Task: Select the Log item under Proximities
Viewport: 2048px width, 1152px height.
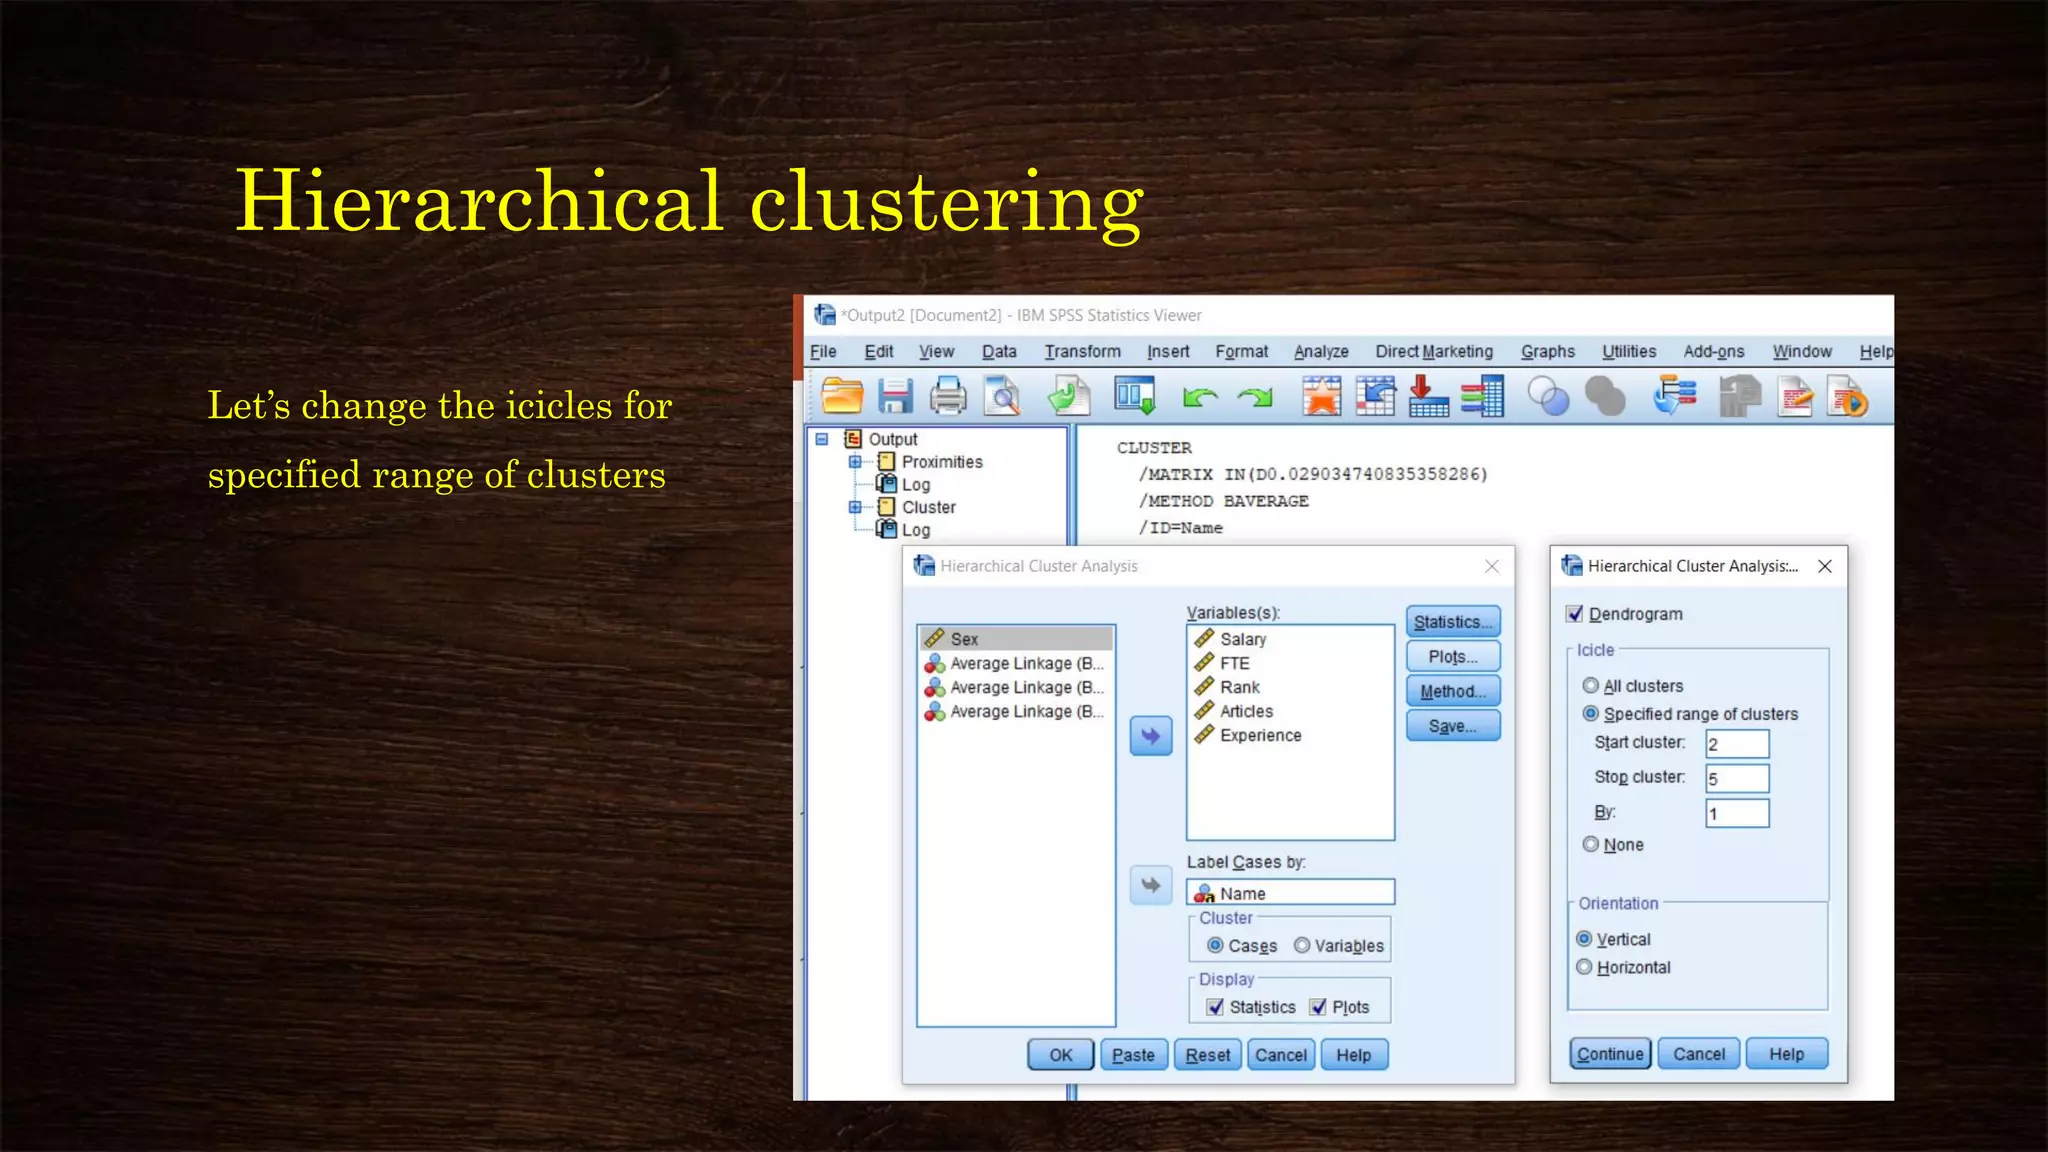Action: point(904,485)
